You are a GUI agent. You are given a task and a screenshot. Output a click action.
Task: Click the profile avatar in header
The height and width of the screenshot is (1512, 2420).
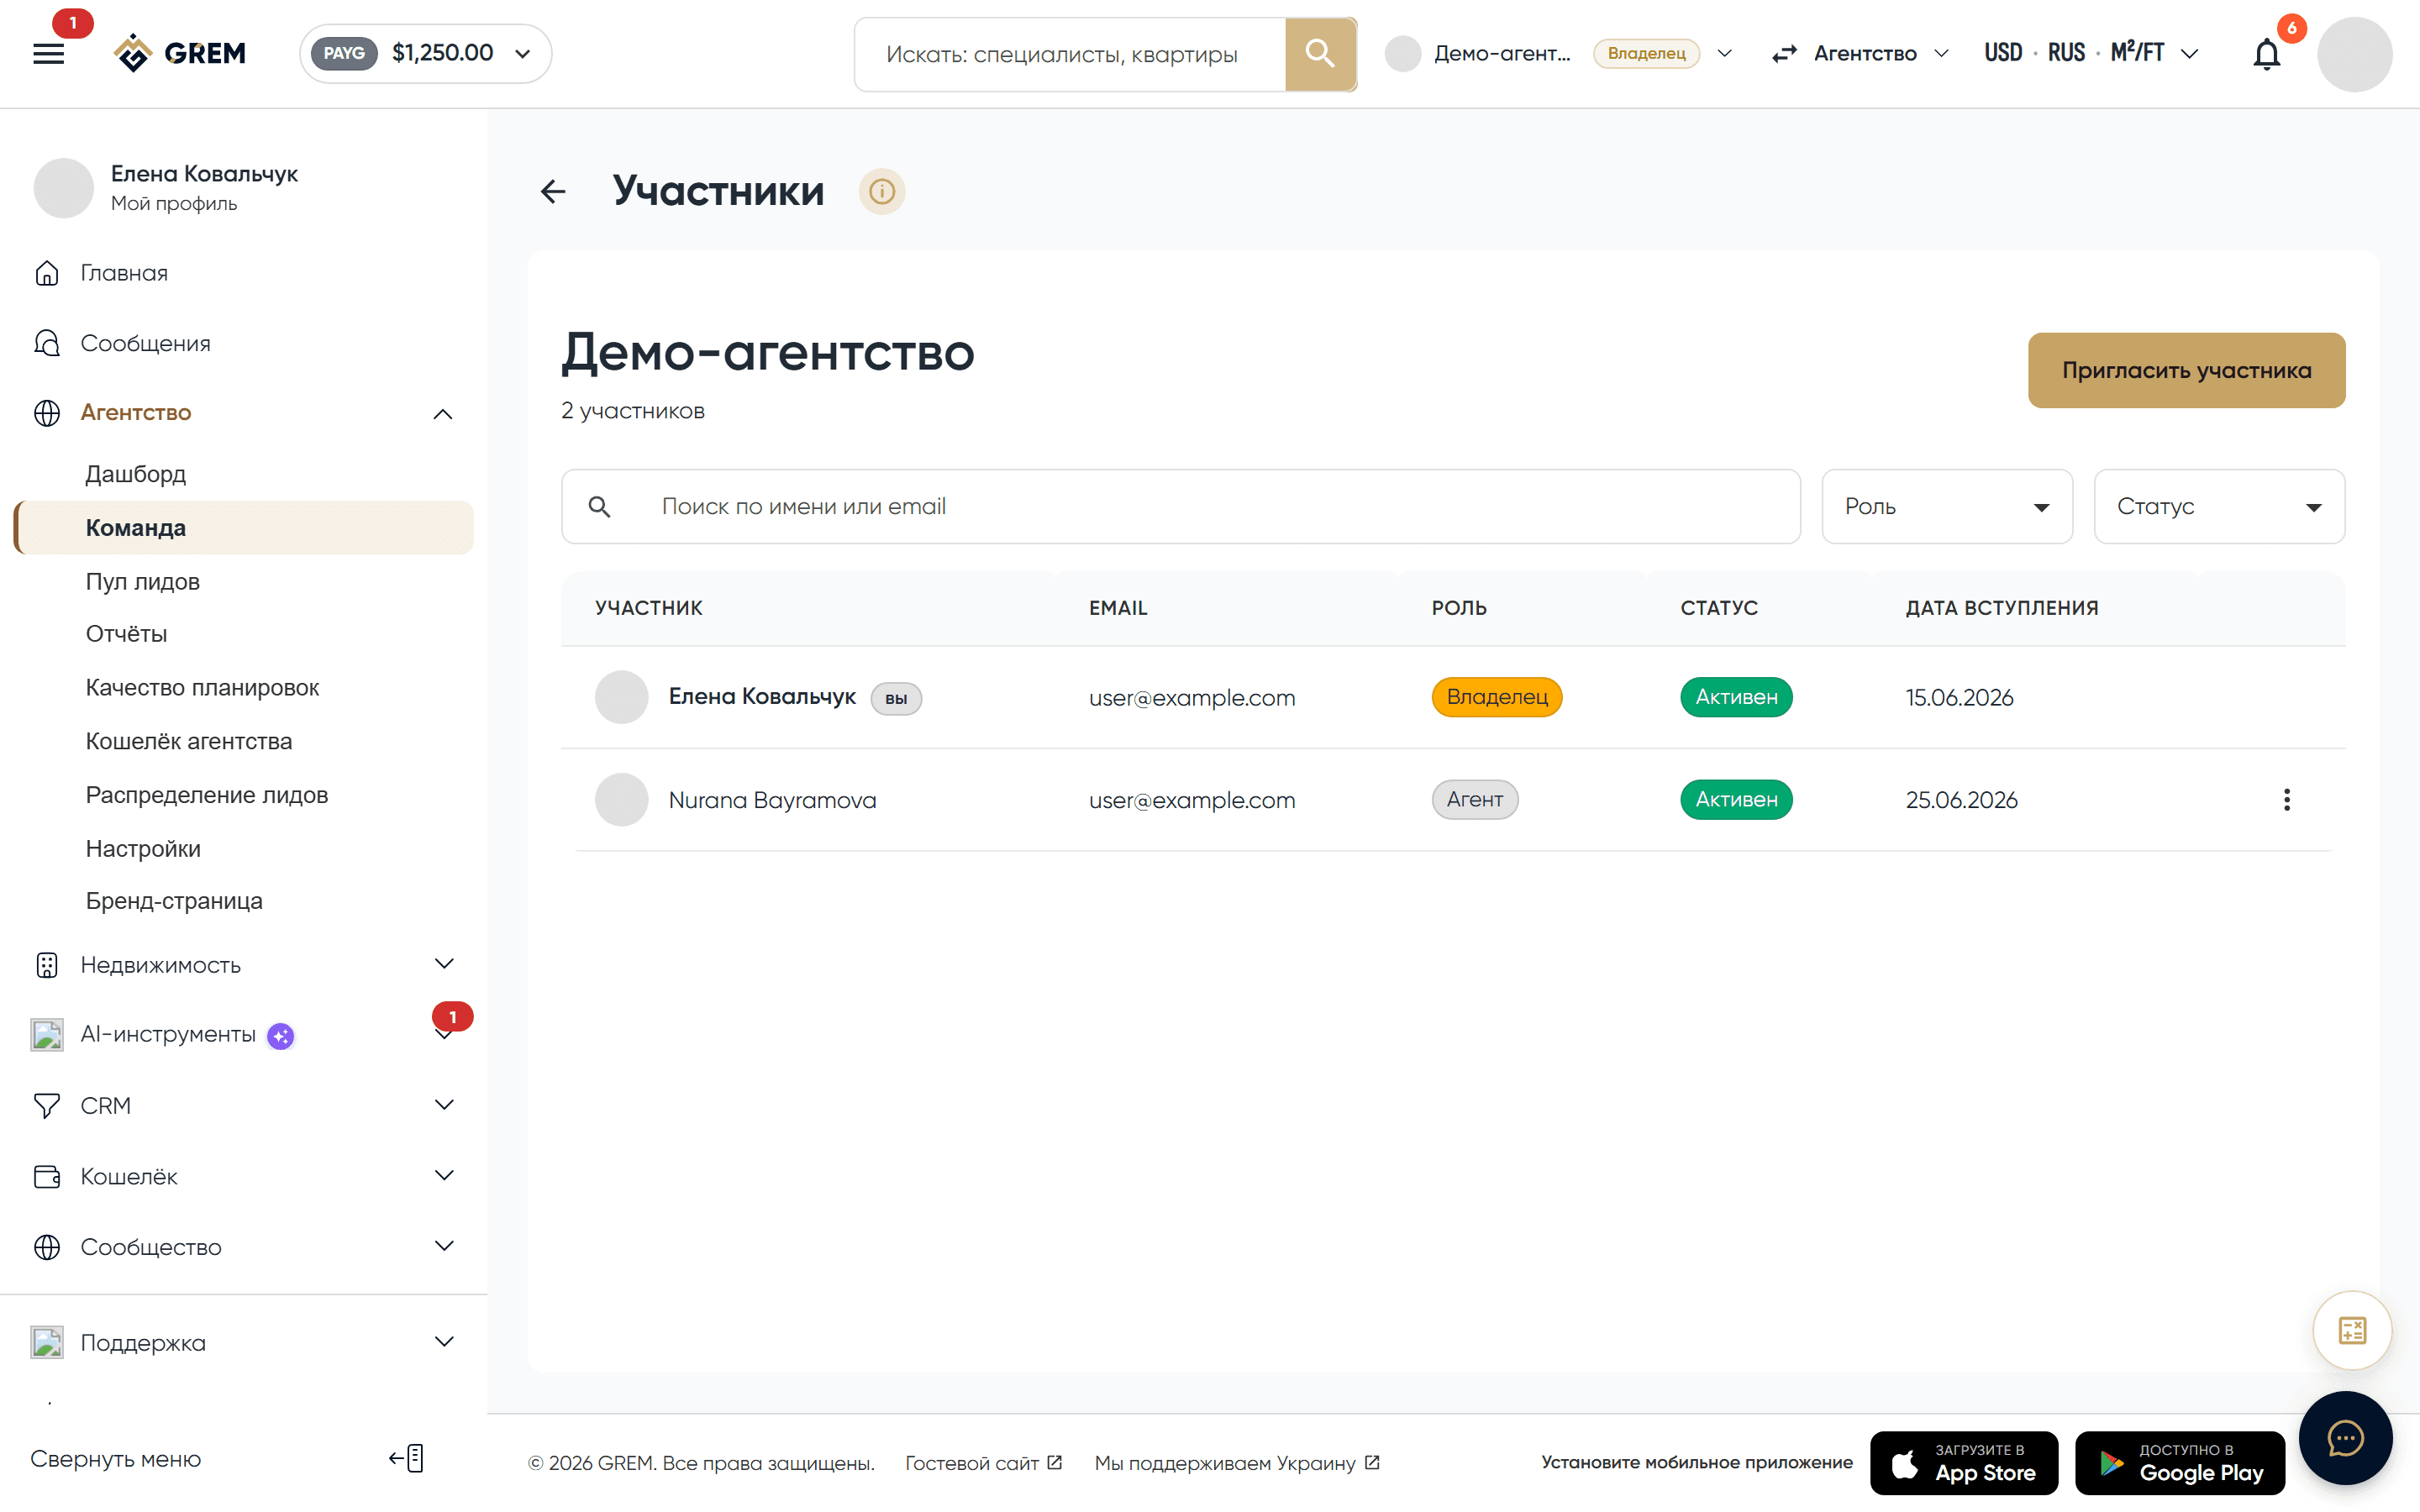click(2354, 54)
